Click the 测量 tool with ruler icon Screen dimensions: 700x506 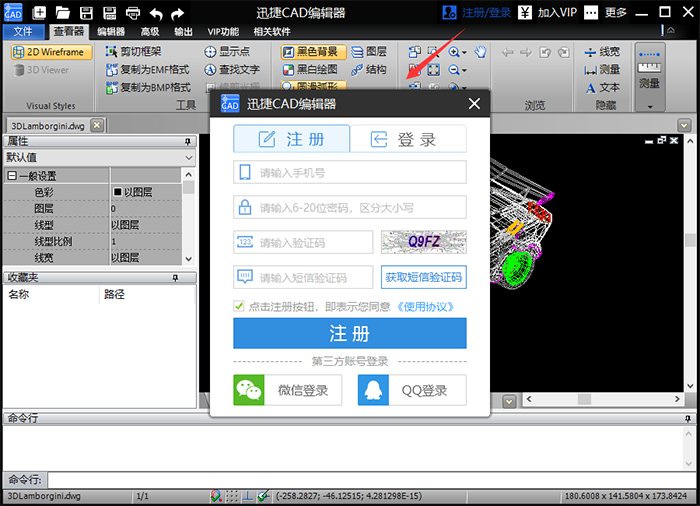(602, 70)
